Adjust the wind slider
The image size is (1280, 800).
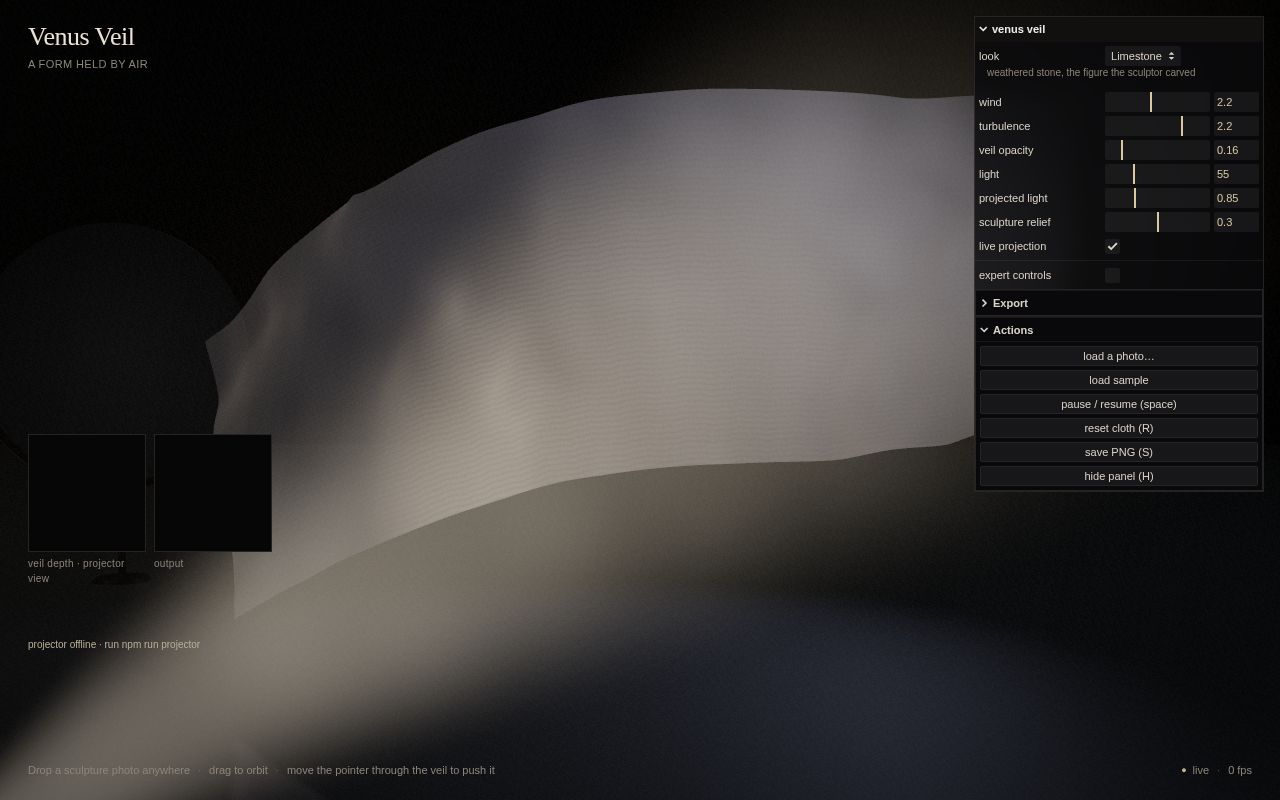(x=1157, y=102)
